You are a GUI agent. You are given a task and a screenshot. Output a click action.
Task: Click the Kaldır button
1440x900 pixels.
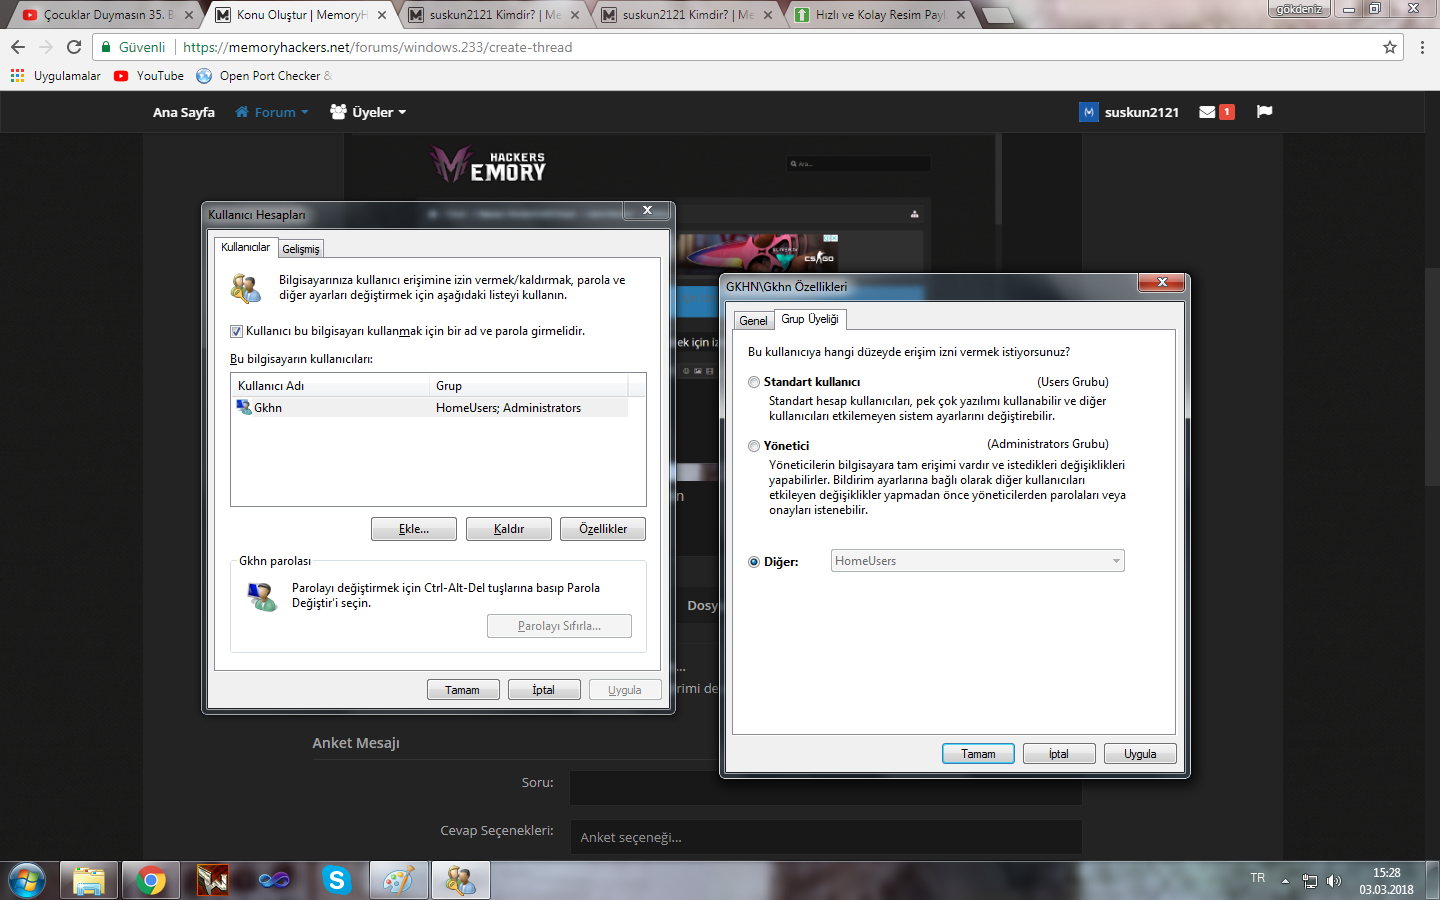click(509, 529)
